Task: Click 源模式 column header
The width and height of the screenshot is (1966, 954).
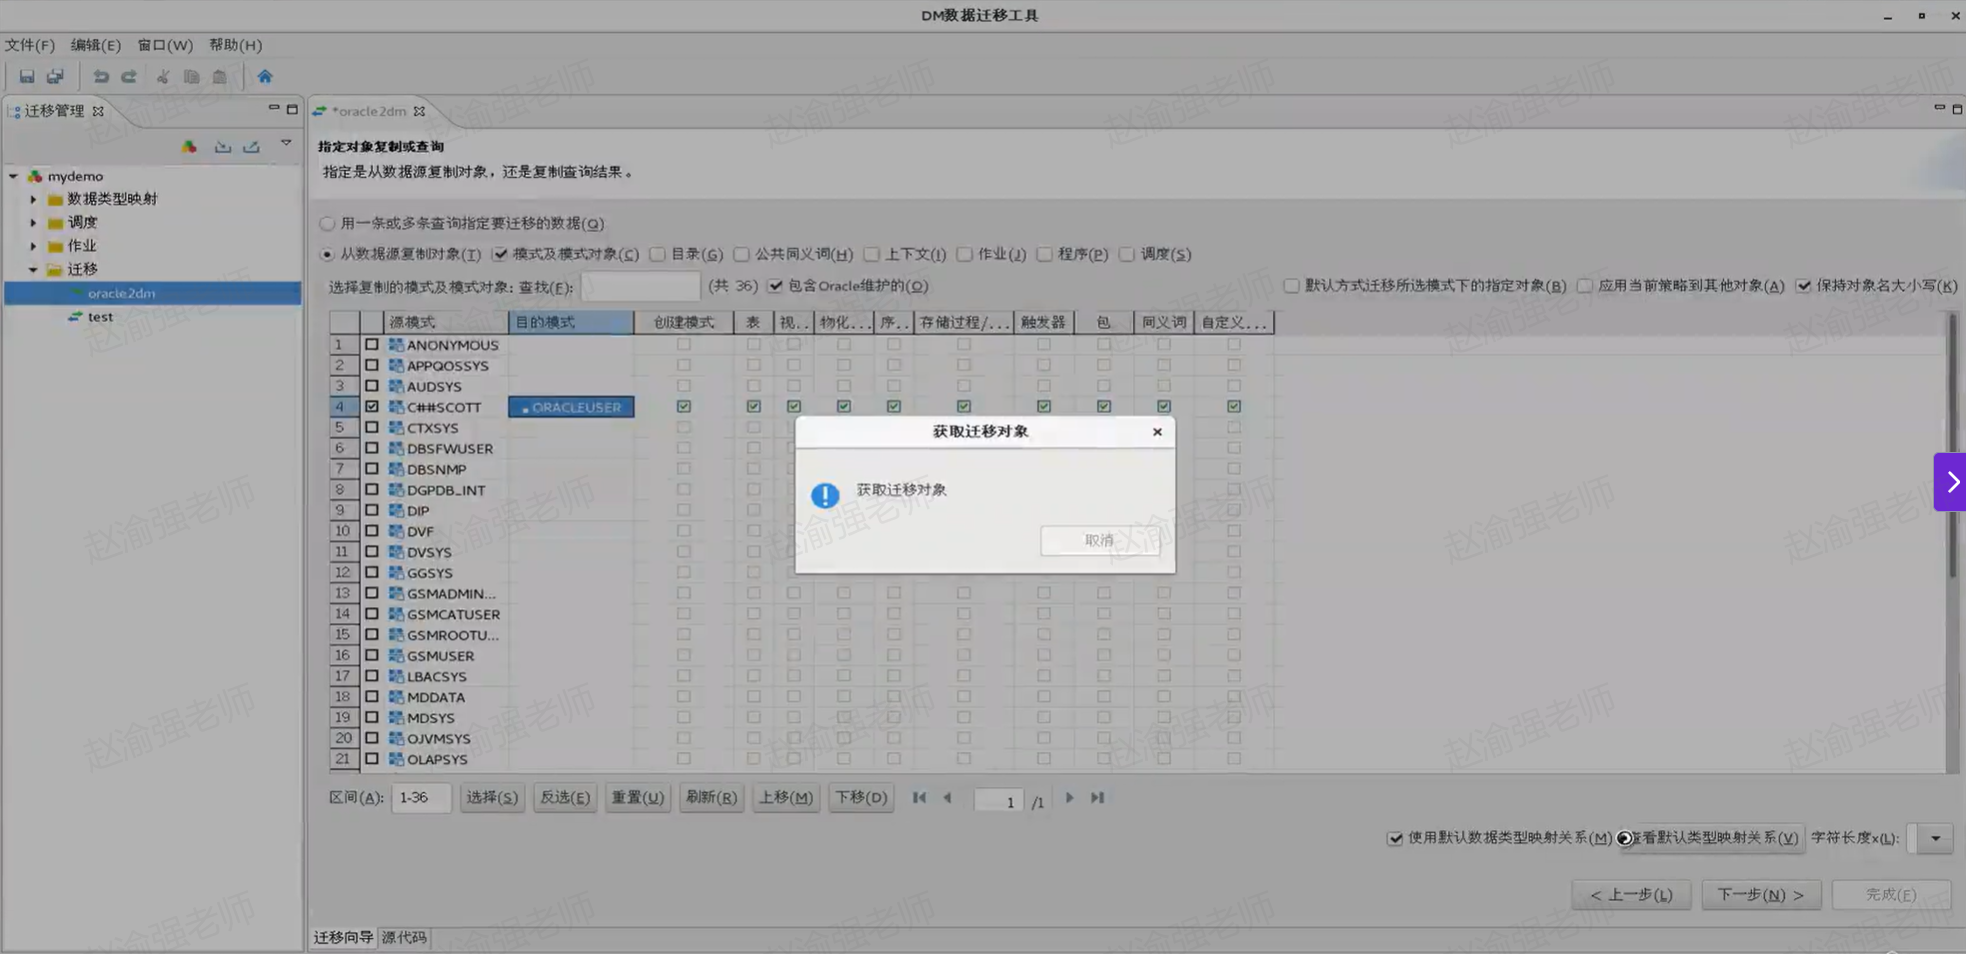Action: 446,322
